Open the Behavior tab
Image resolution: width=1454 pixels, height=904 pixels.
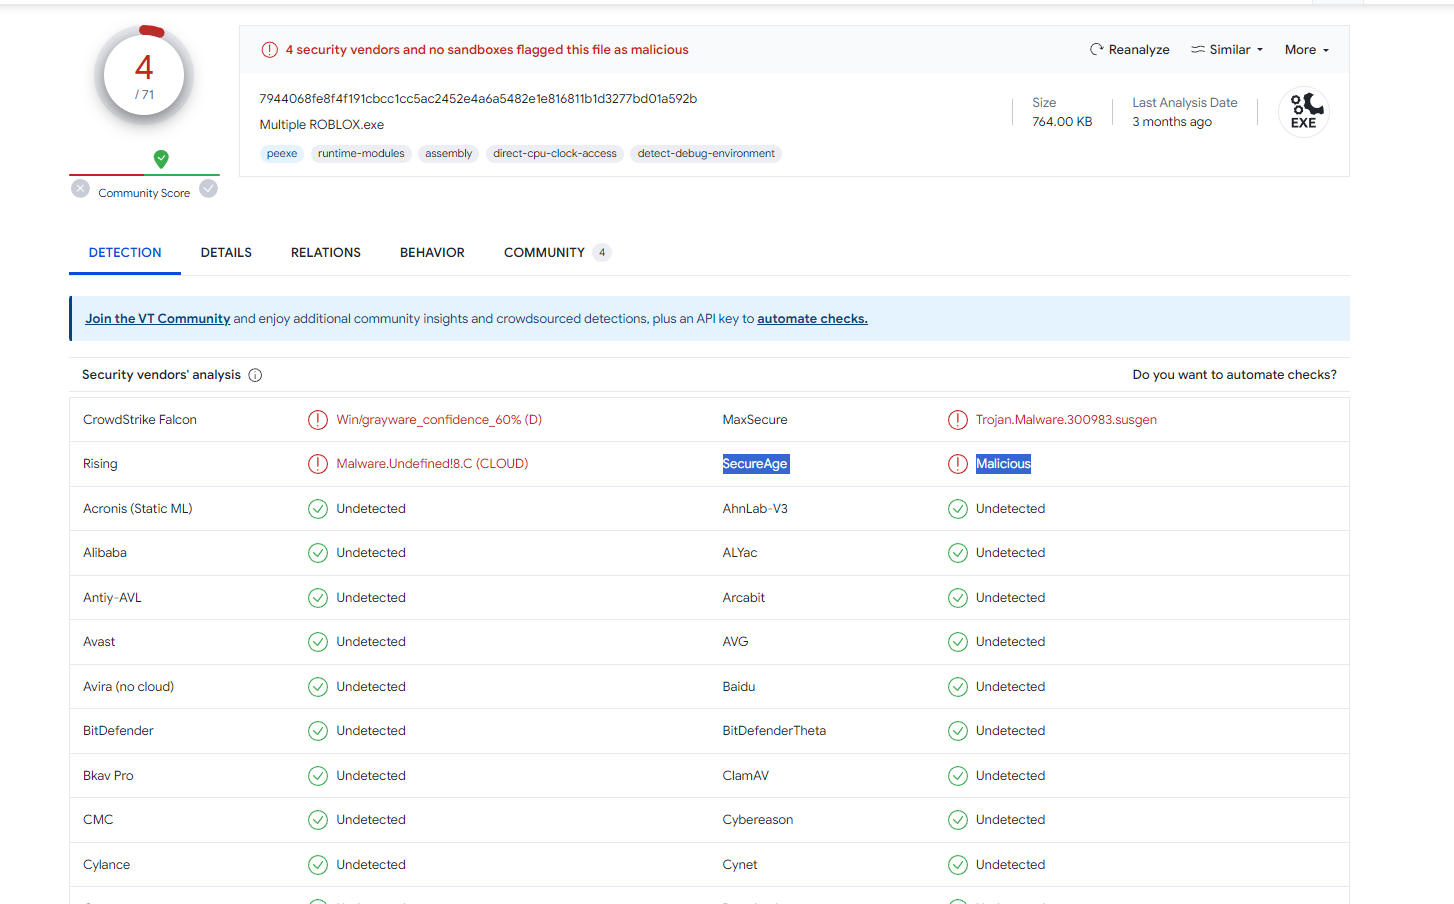tap(432, 253)
